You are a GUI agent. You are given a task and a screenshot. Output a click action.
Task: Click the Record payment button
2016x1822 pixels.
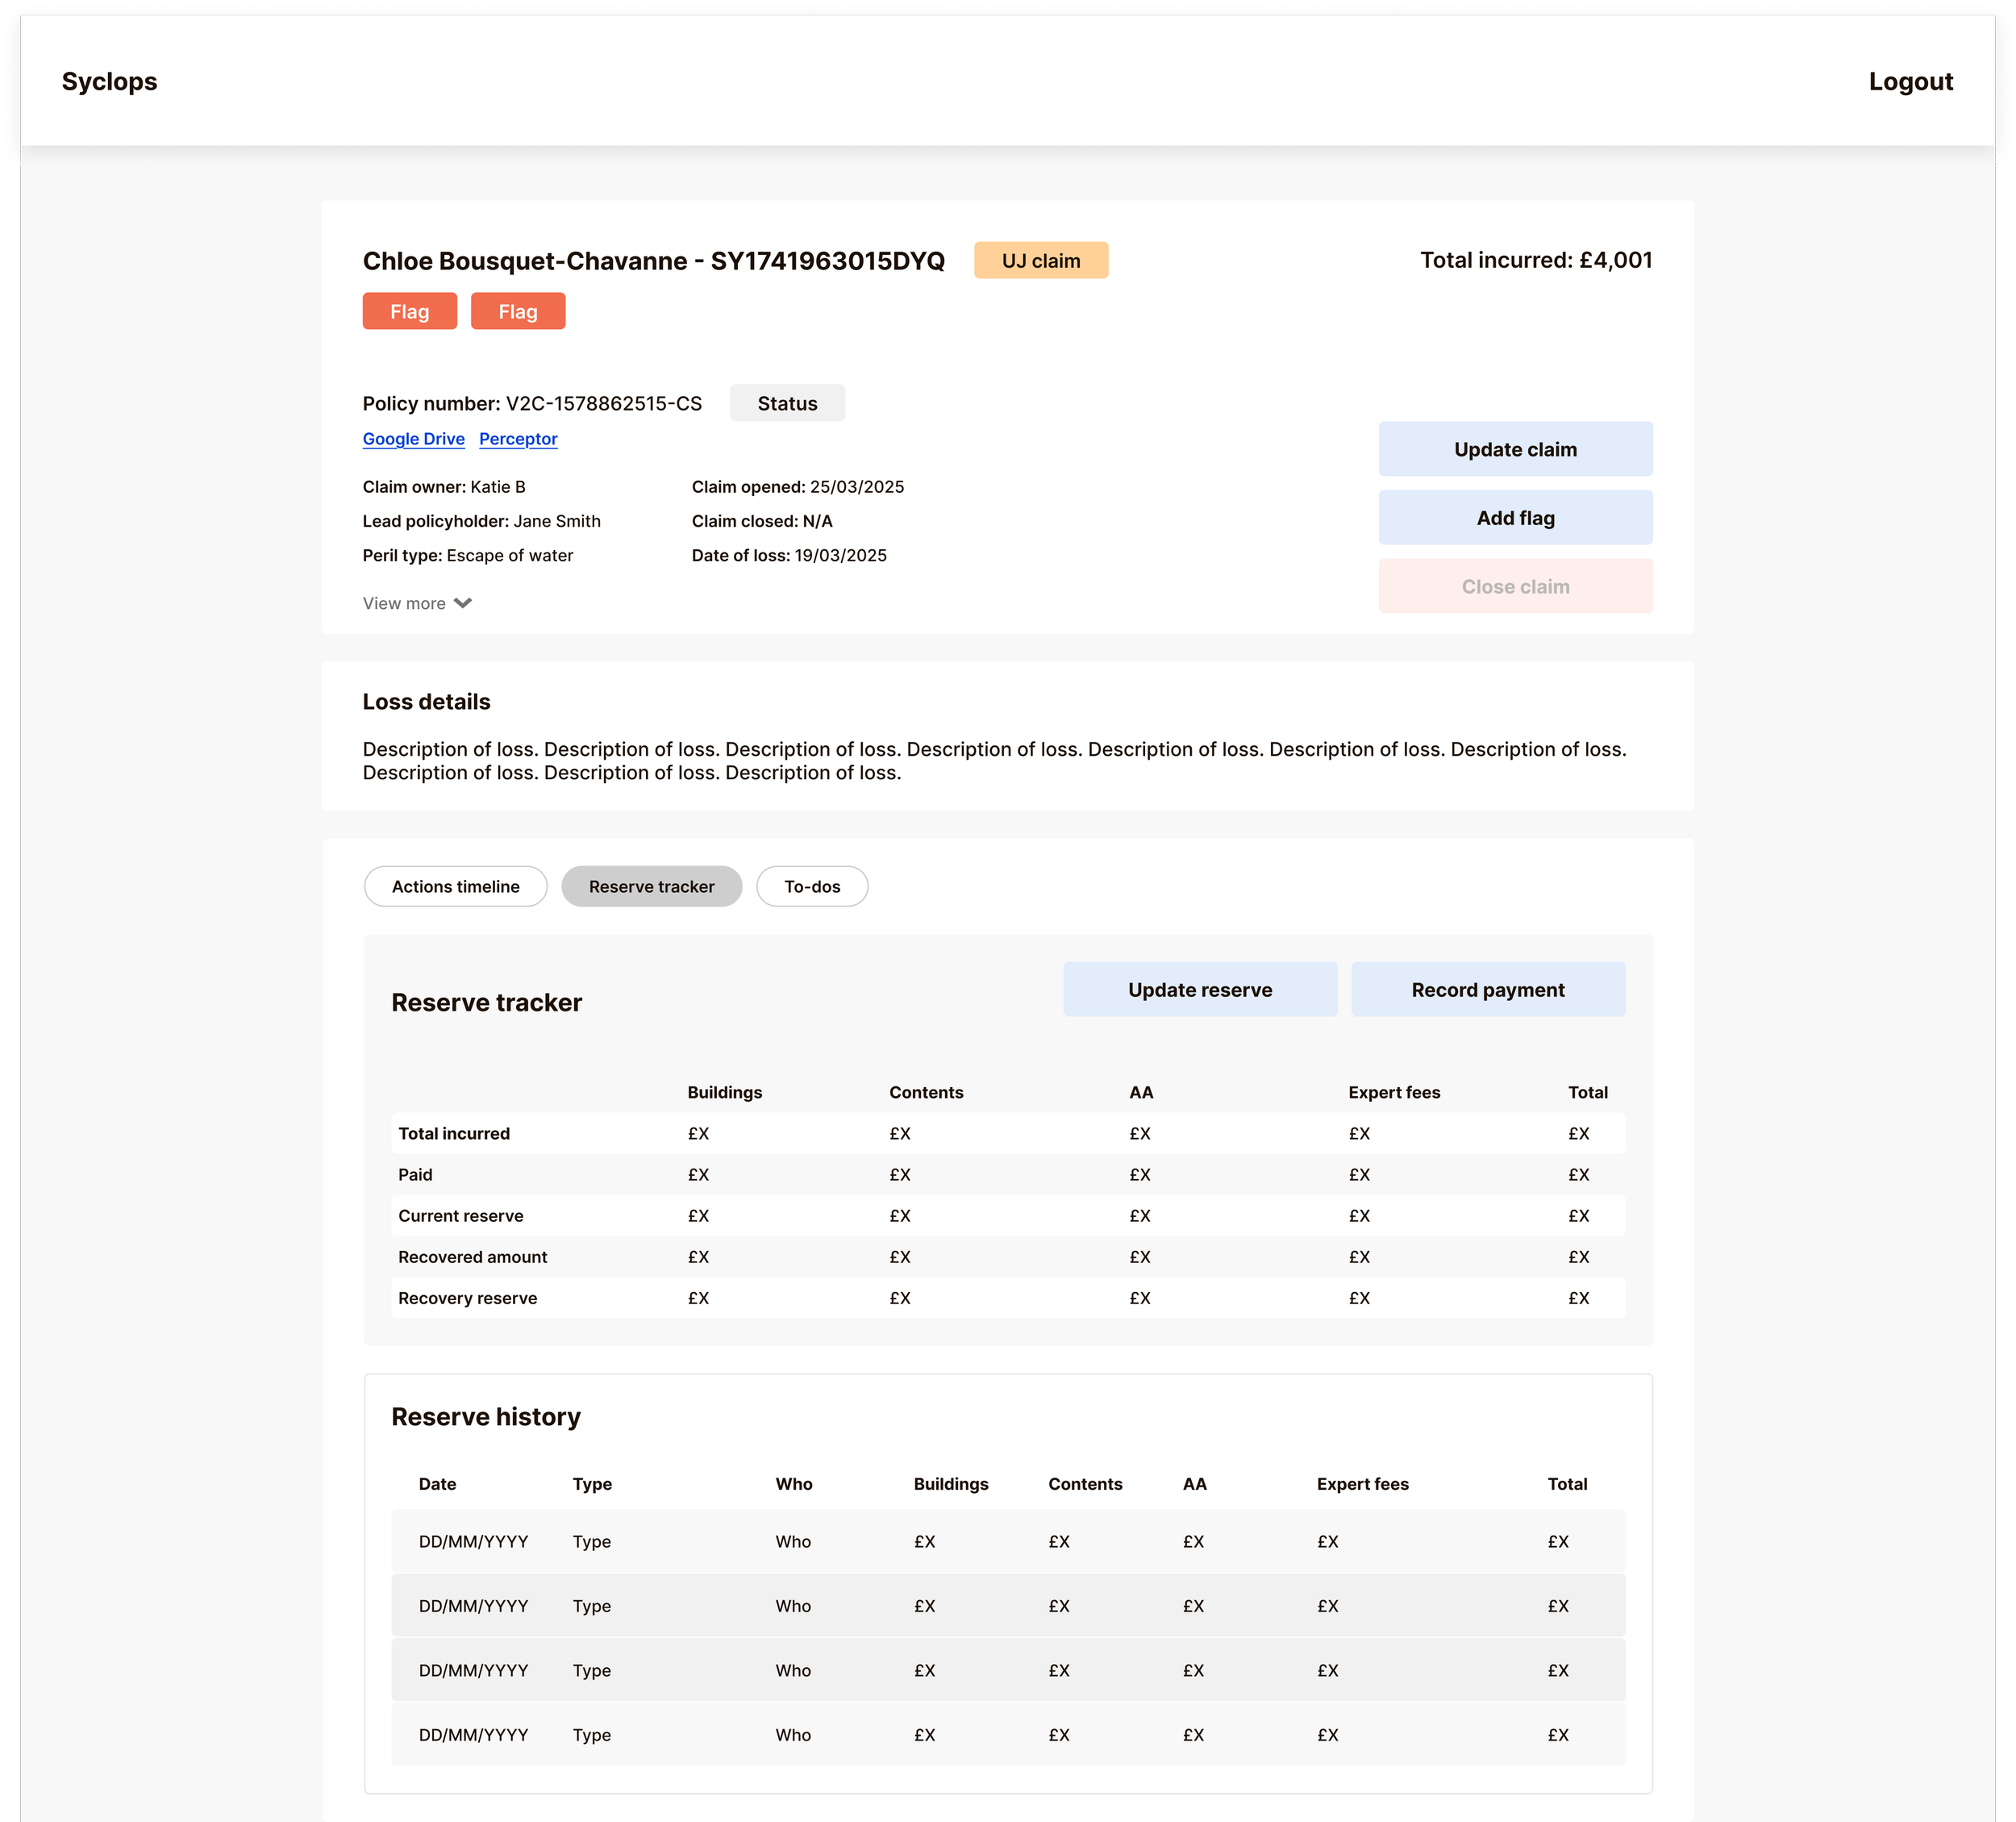click(1487, 990)
